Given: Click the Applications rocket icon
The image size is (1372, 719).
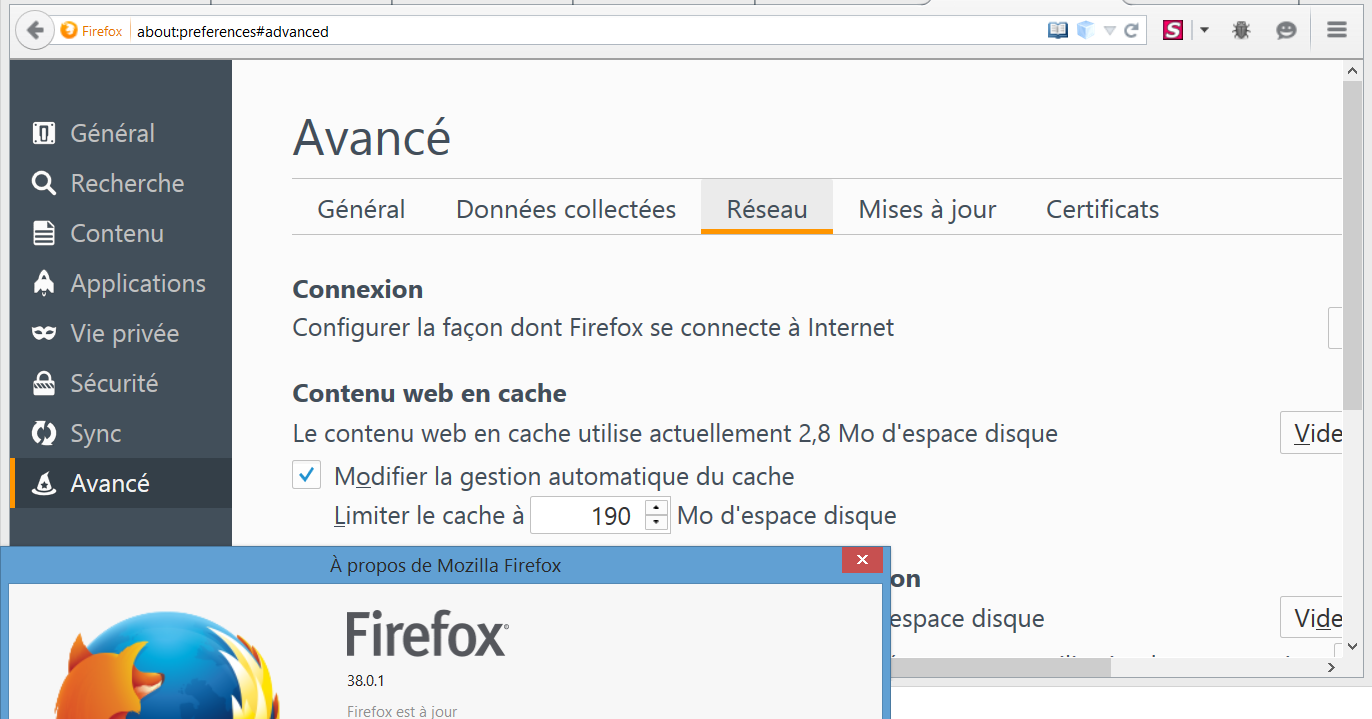Looking at the screenshot, I should point(44,283).
